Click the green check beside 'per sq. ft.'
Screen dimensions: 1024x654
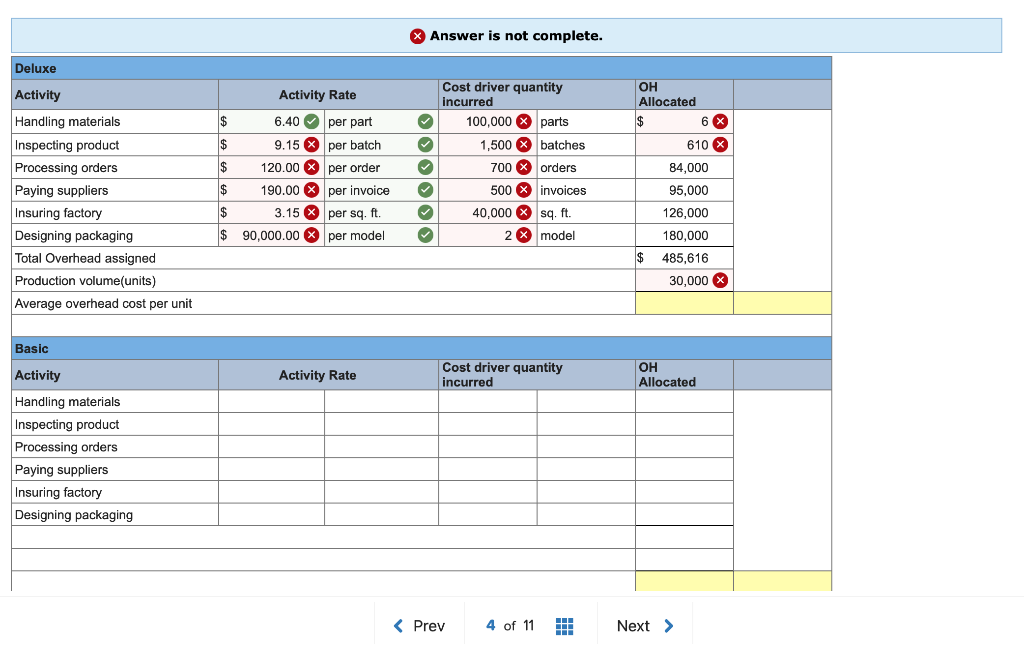pyautogui.click(x=425, y=212)
